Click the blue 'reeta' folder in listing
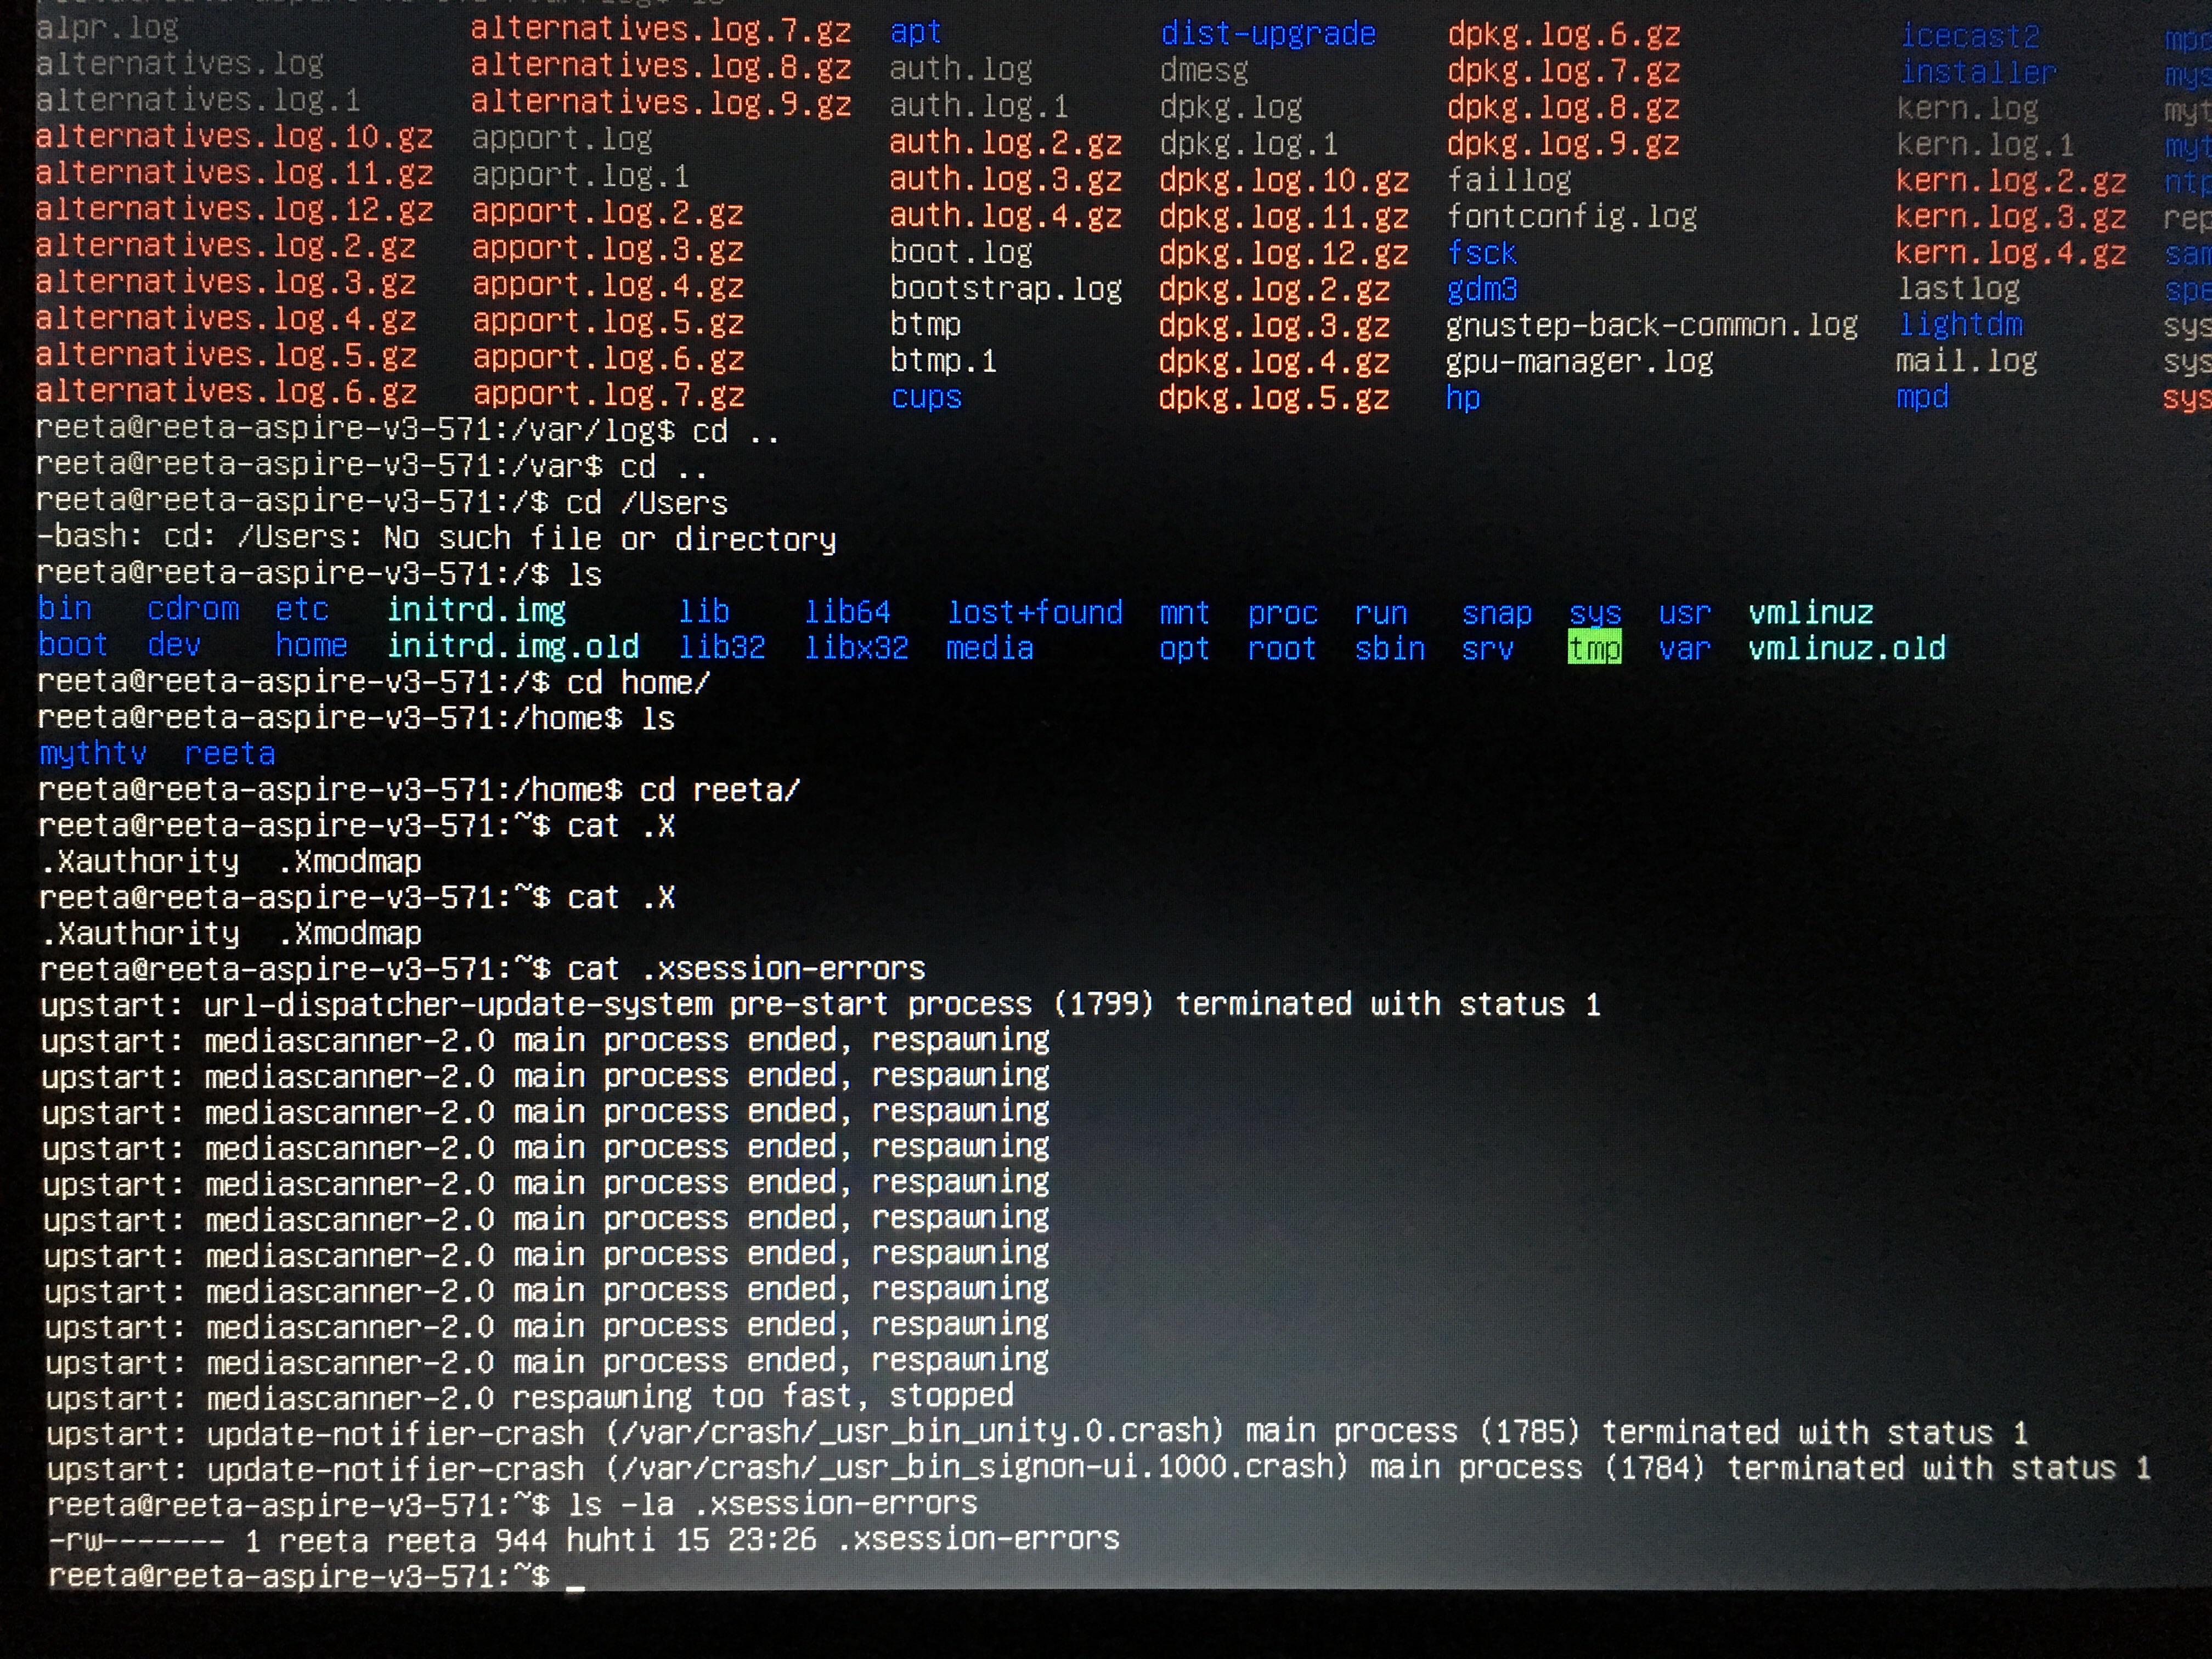This screenshot has width=2212, height=1659. coord(229,753)
